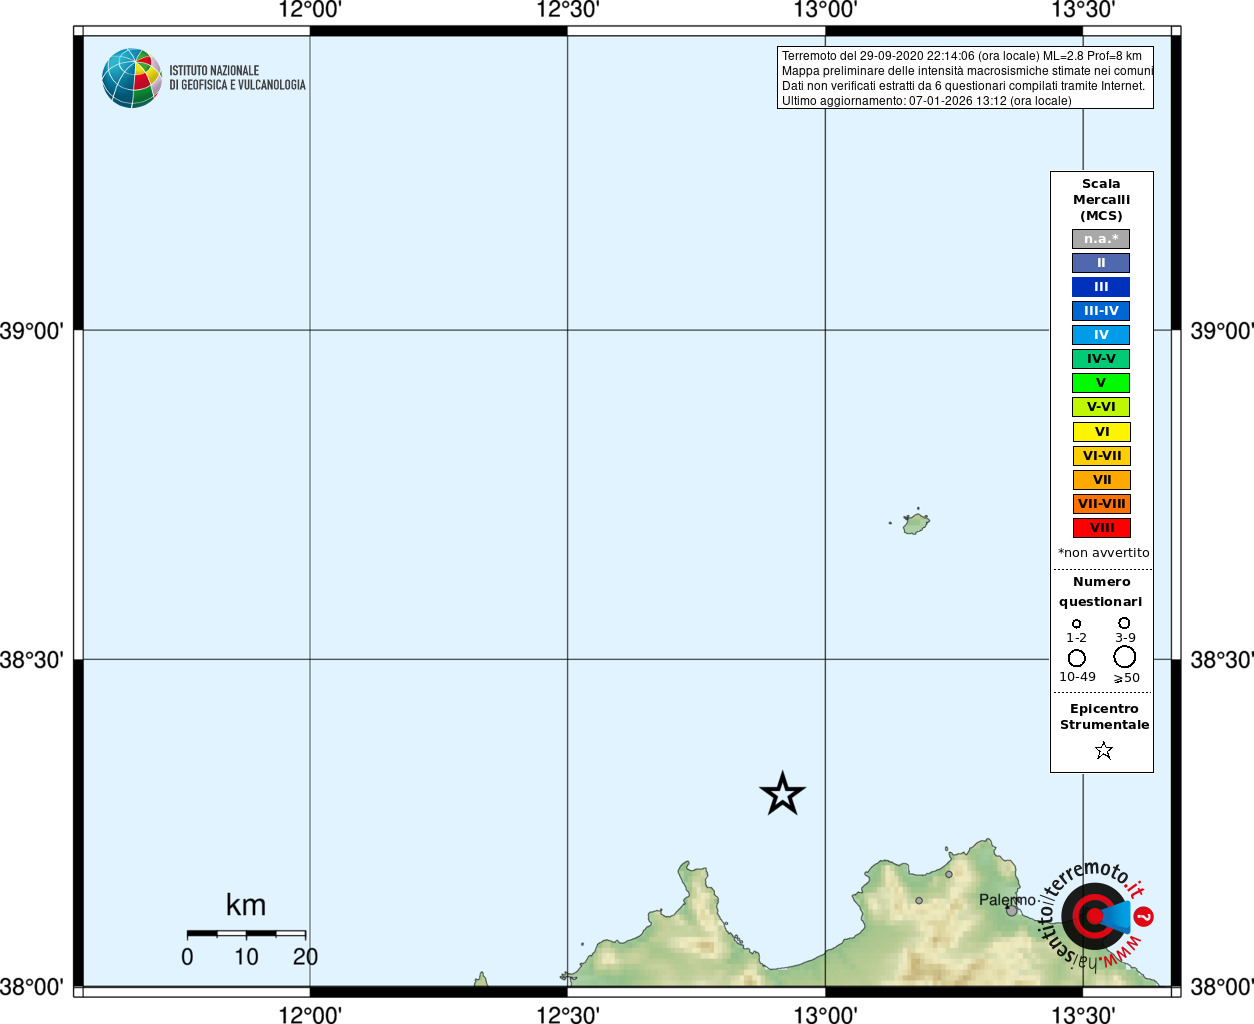The width and height of the screenshot is (1254, 1024).
Task: Click the ≥50 questionnaires circle symbol
Action: [1125, 656]
